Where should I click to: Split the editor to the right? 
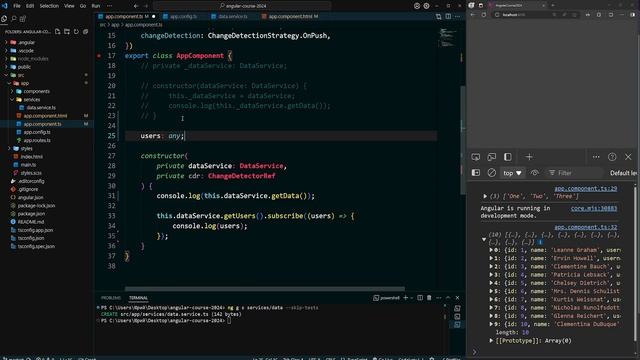448,17
